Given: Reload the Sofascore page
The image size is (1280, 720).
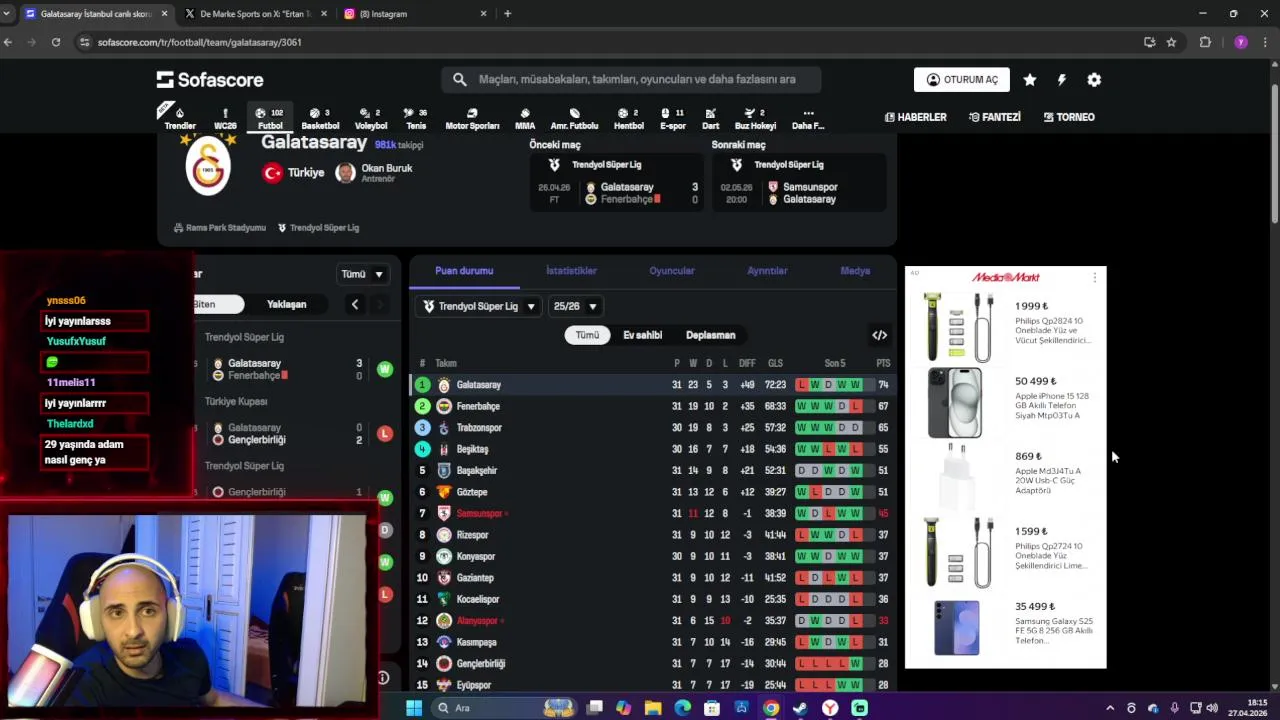Looking at the screenshot, I should point(56,42).
